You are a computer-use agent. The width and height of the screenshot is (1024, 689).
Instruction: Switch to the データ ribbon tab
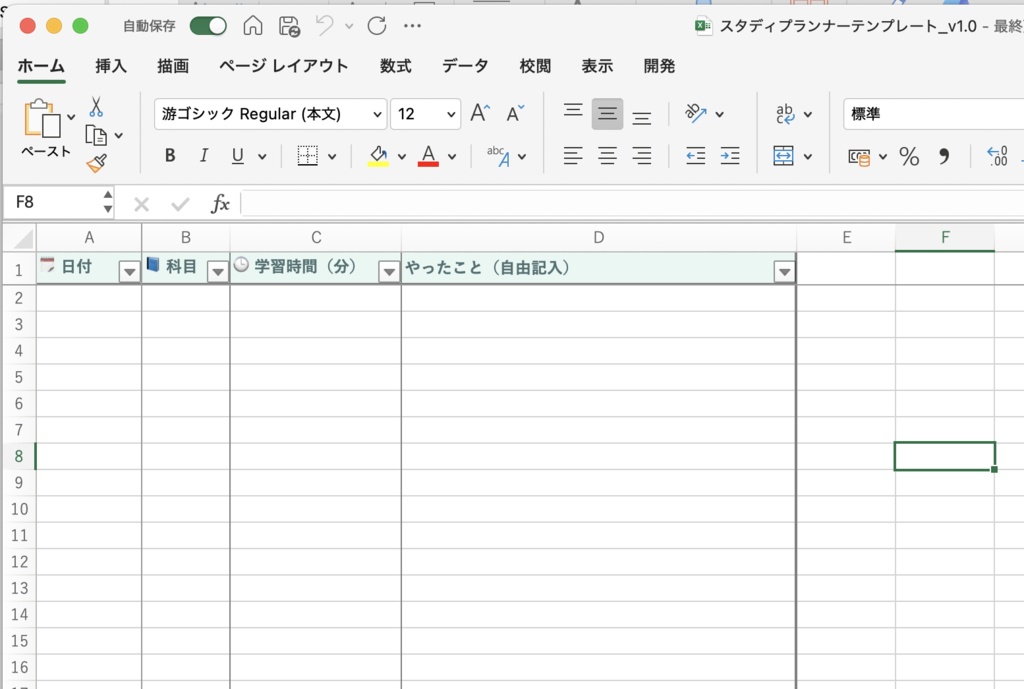[x=464, y=66]
